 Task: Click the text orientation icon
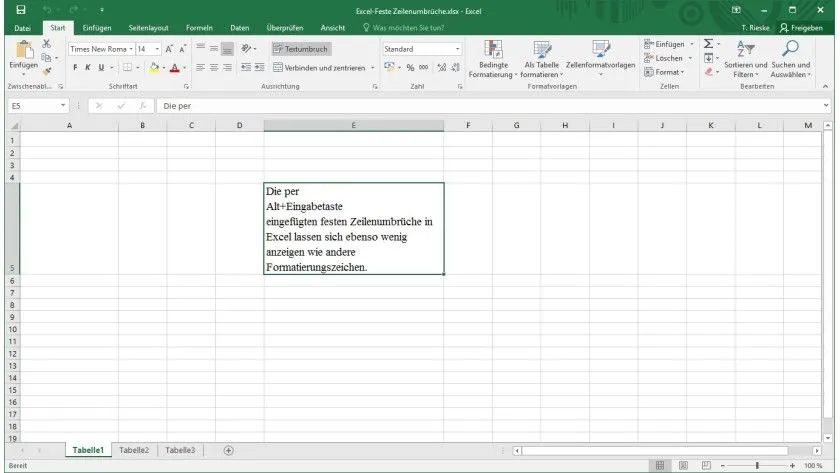point(246,49)
